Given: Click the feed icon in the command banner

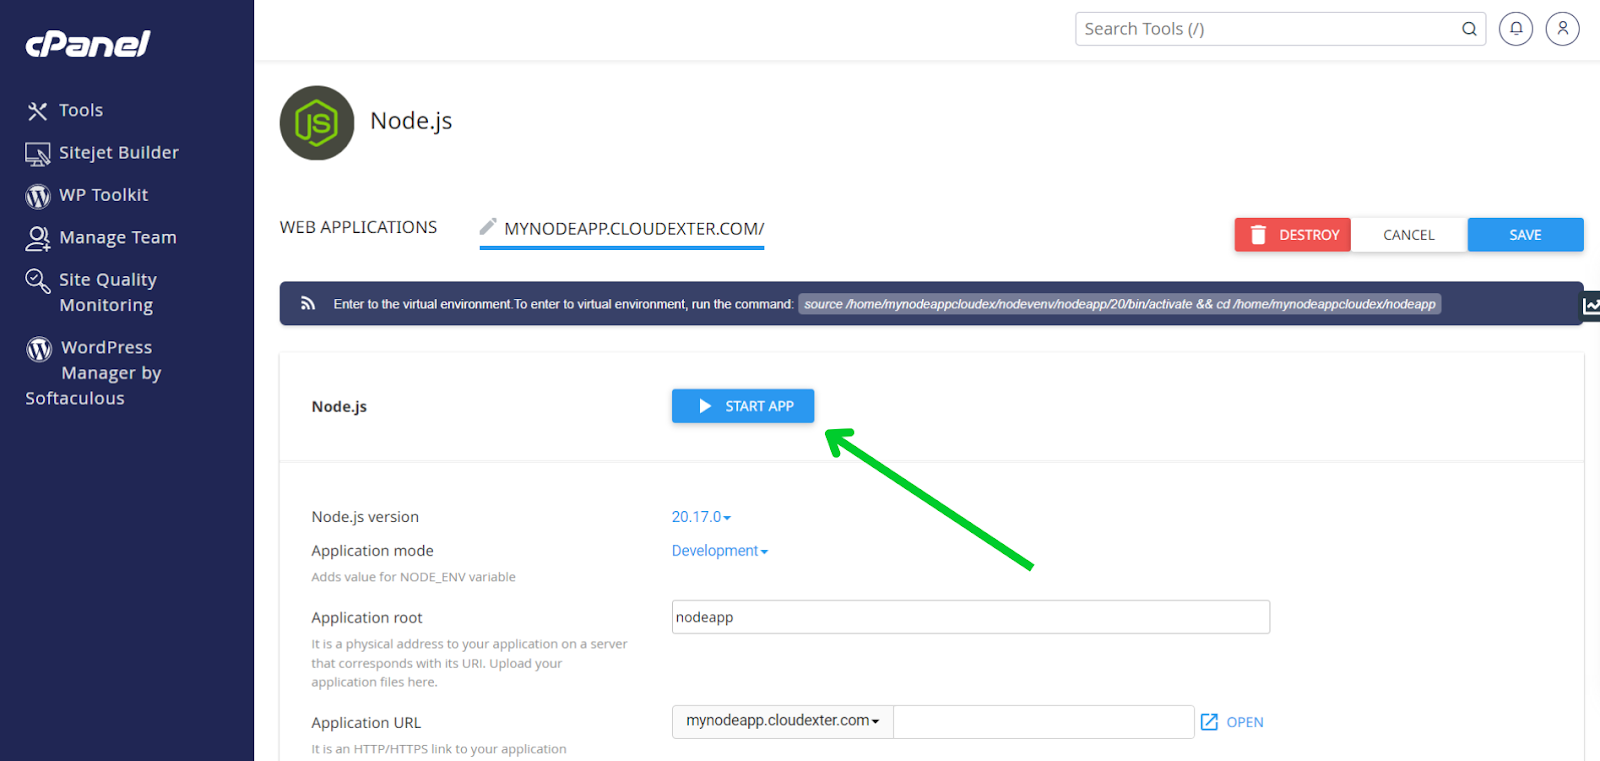Looking at the screenshot, I should (308, 304).
